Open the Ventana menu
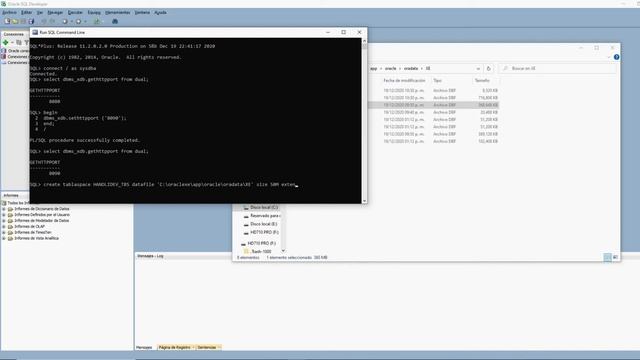This screenshot has width=640, height=360. (x=142, y=13)
